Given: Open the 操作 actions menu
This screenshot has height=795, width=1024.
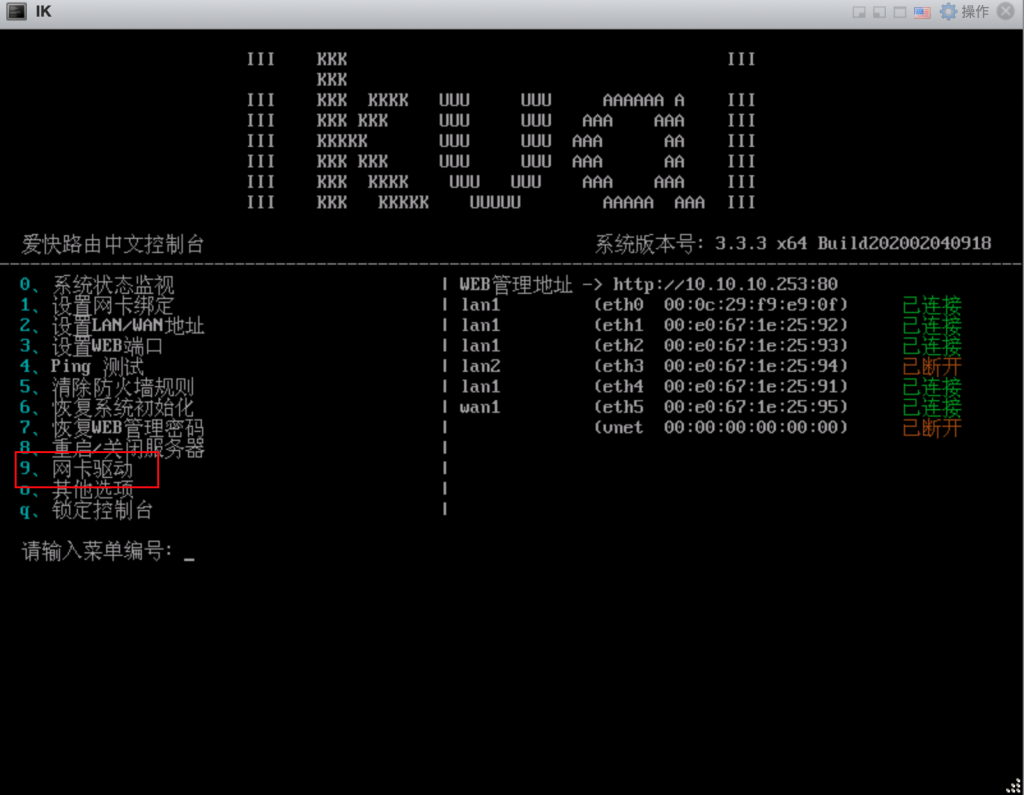Looking at the screenshot, I should (965, 12).
